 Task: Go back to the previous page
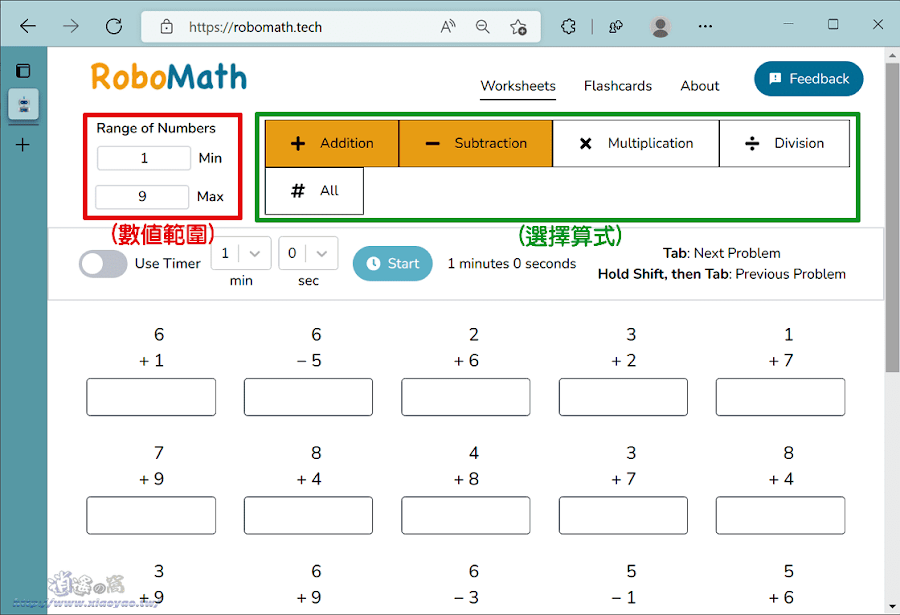coord(28,26)
